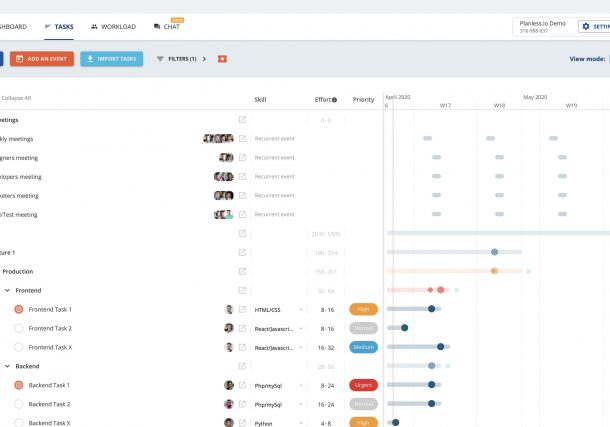
Task: Mark Frontend Task 2 as complete
Action: click(18, 328)
